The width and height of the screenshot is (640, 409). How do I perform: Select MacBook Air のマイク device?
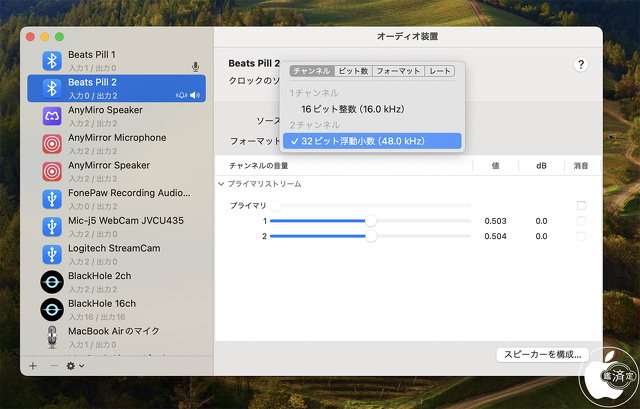117,337
